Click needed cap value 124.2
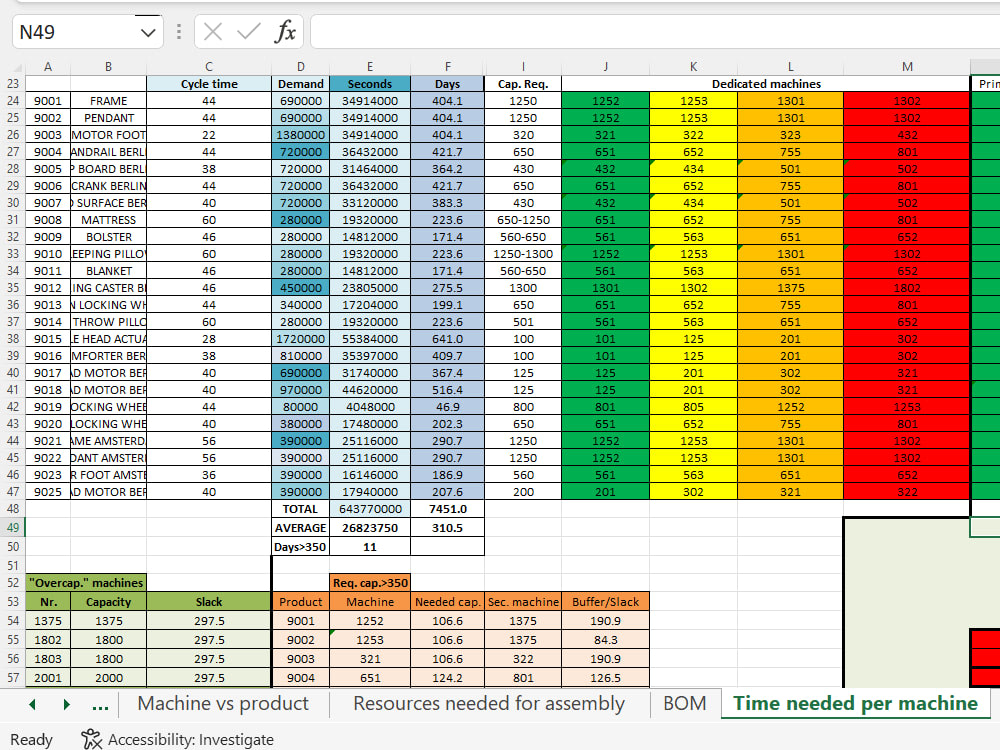Viewport: 1000px width, 750px height. pyautogui.click(x=447, y=678)
